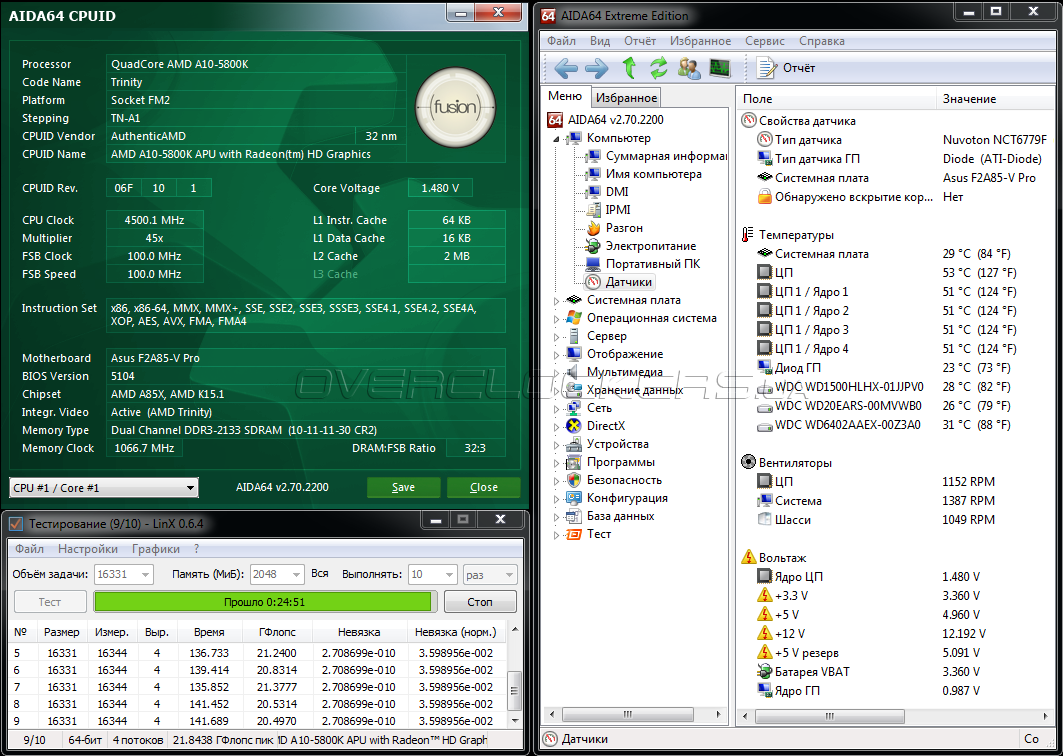Select the Разгон flame item in tree
1063x756 pixels.
pos(624,228)
